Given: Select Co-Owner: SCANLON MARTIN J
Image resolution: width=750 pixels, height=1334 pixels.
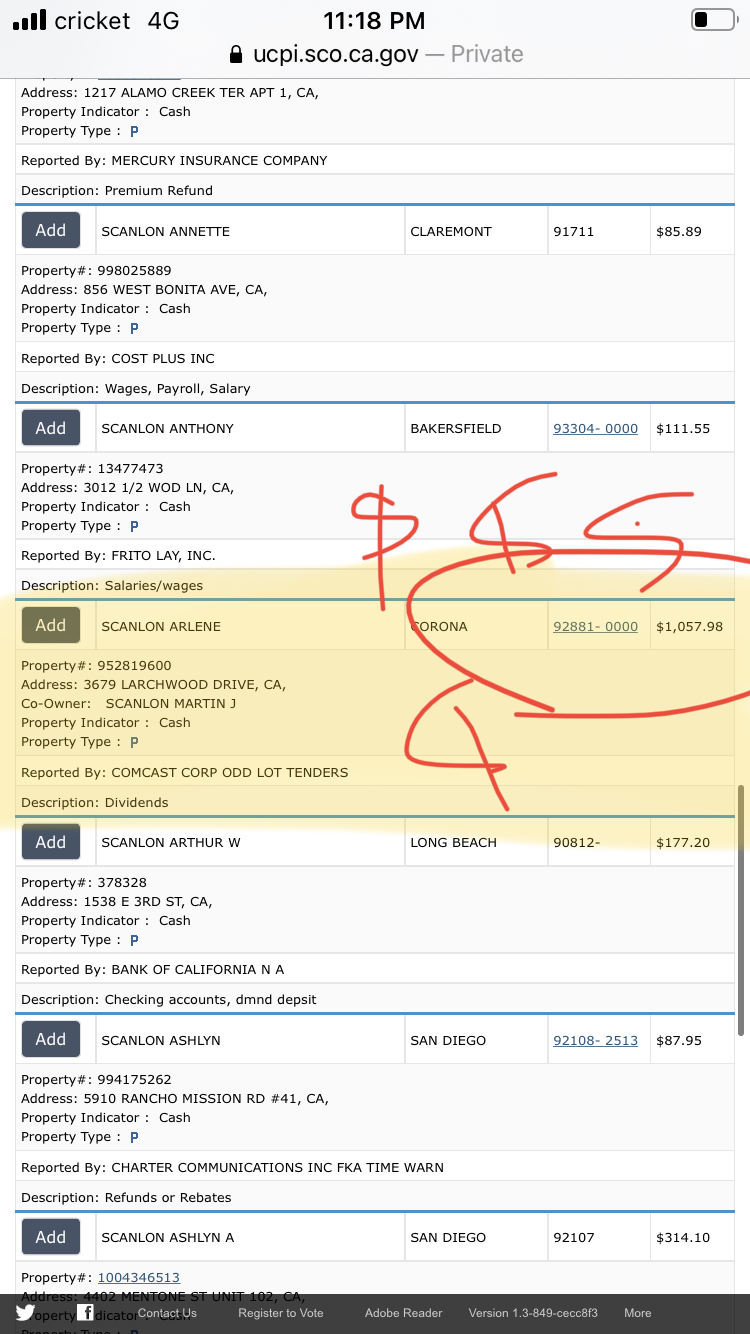Looking at the screenshot, I should (x=129, y=703).
